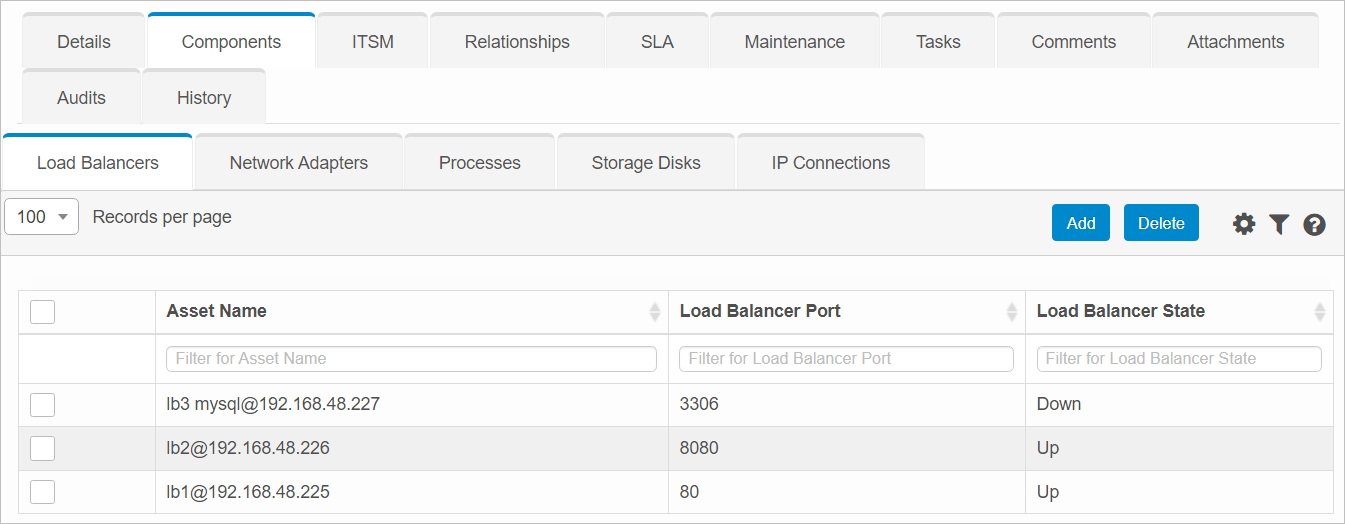The height and width of the screenshot is (524, 1345).
Task: Click the Load Balancer Port filter box
Action: click(846, 359)
